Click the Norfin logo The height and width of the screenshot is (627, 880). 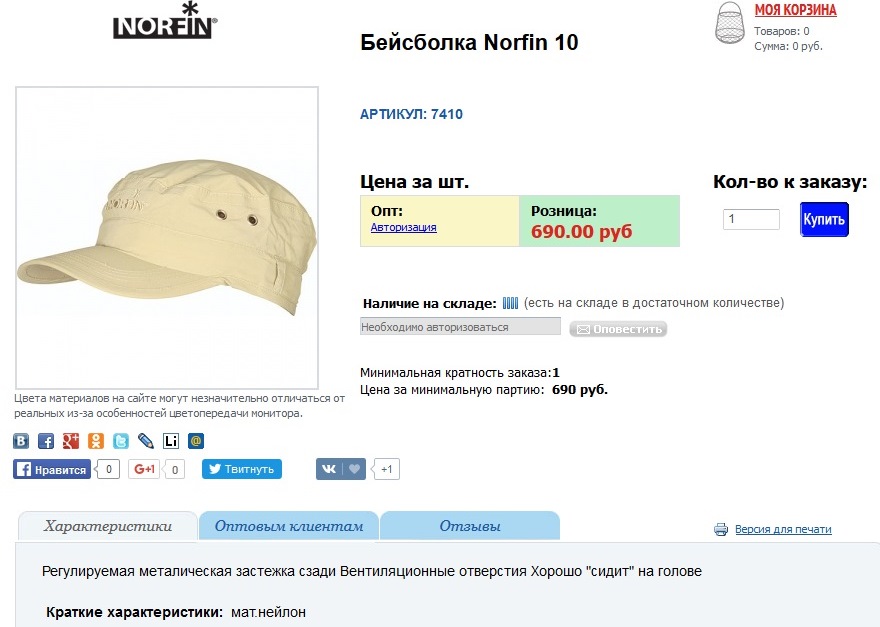pos(165,21)
